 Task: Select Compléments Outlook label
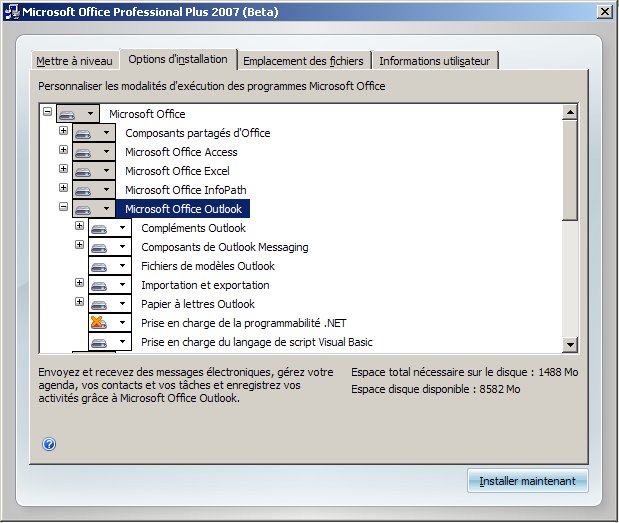click(193, 228)
